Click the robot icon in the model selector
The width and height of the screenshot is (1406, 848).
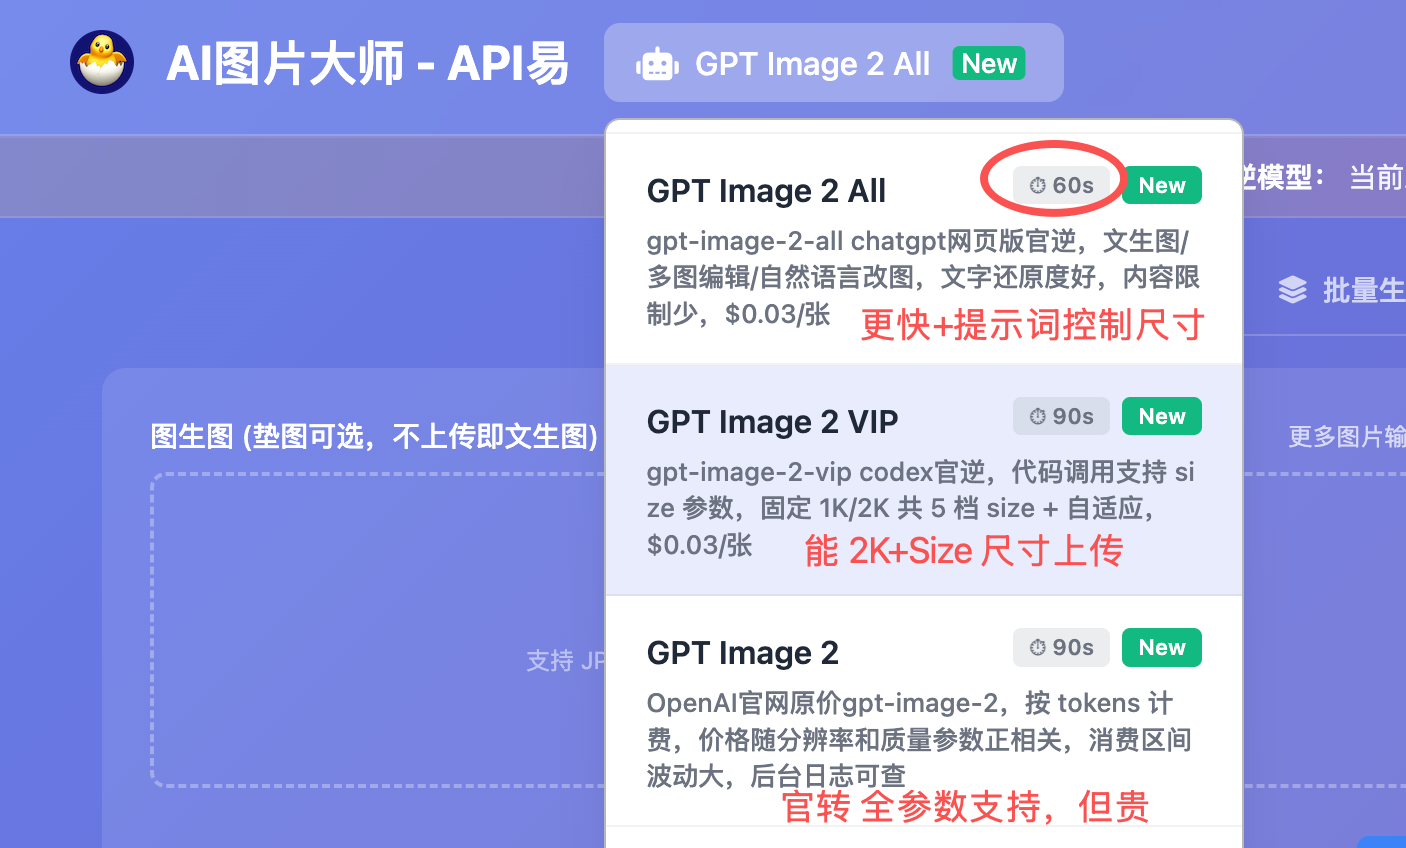[x=657, y=65]
